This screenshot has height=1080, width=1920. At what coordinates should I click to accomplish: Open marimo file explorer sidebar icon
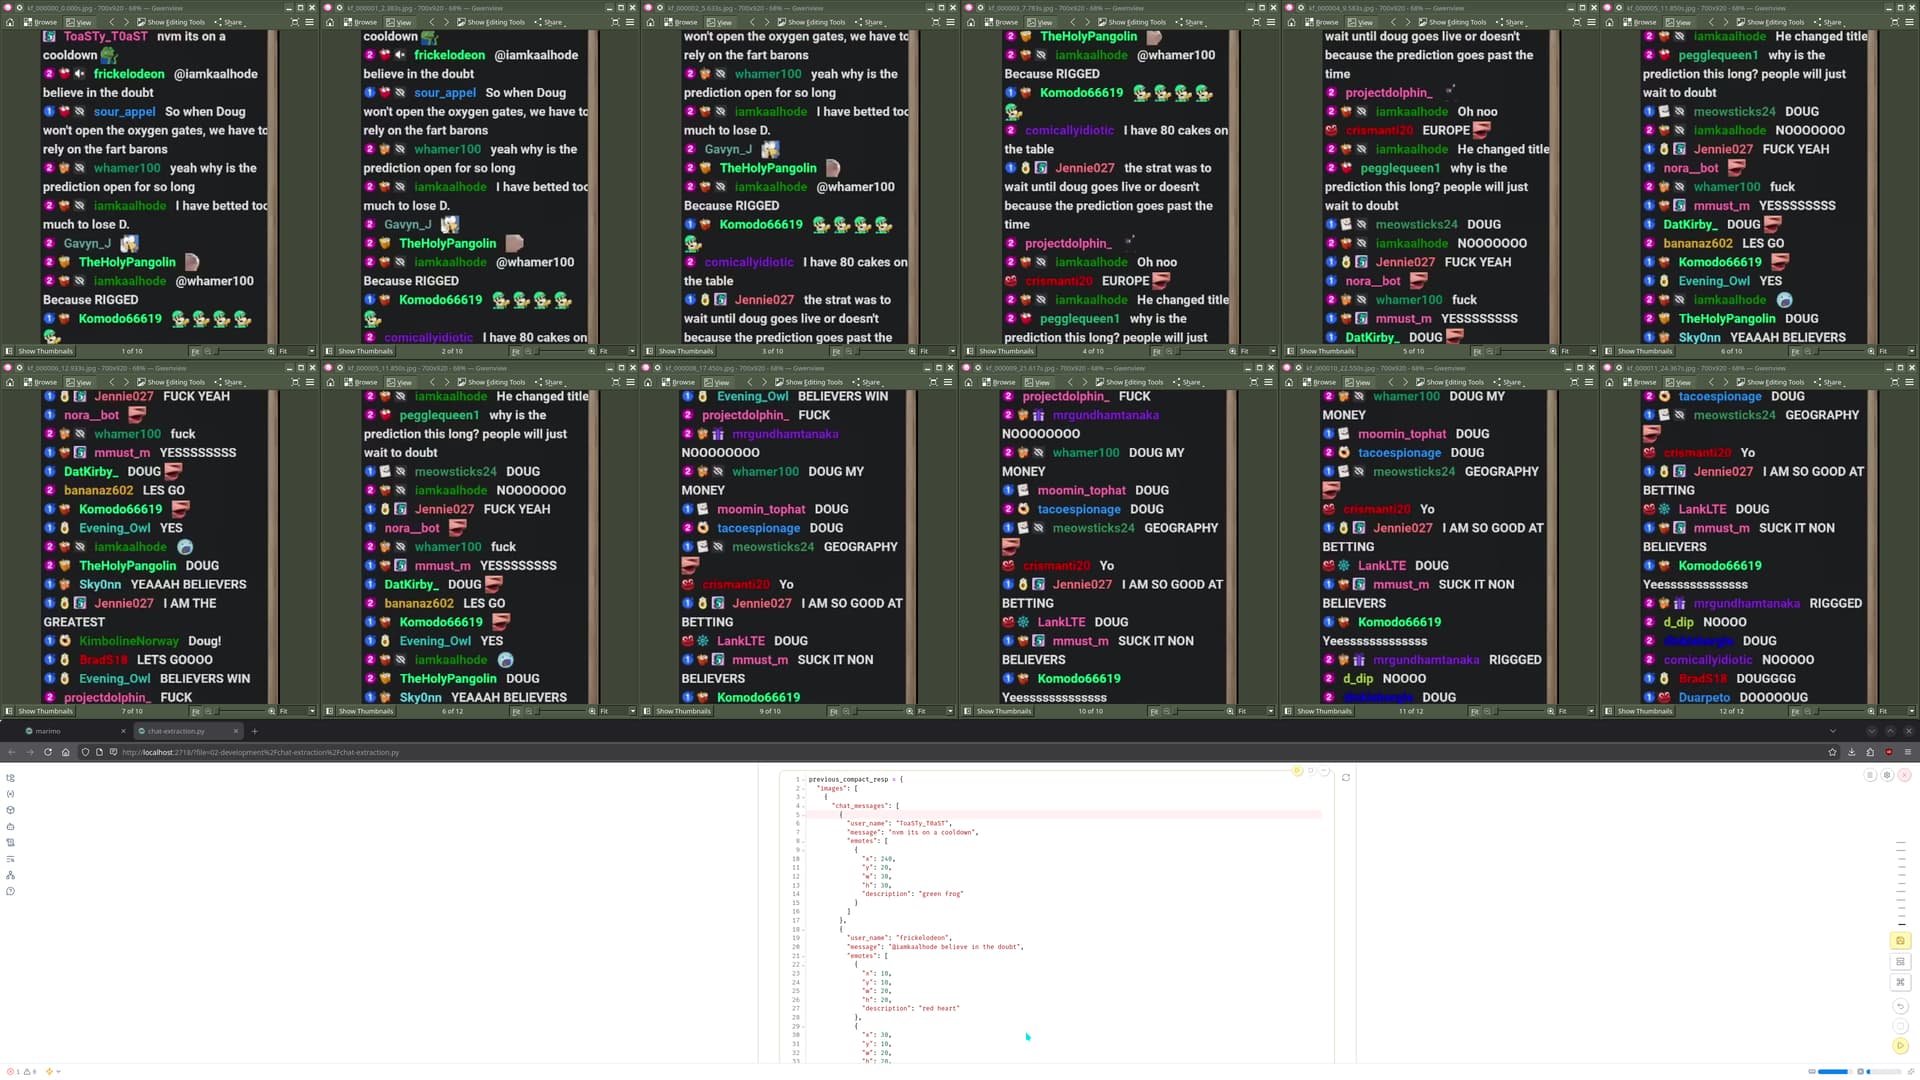click(10, 777)
